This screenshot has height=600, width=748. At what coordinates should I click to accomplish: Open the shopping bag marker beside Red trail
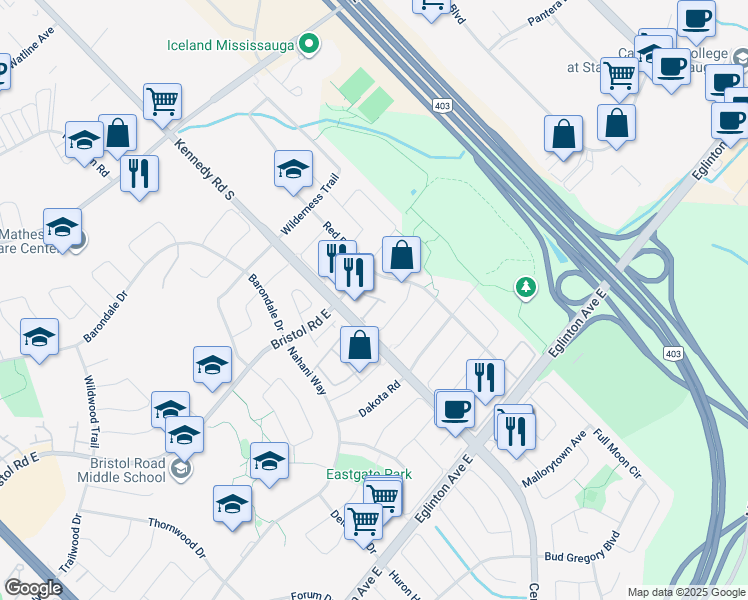[x=402, y=258]
